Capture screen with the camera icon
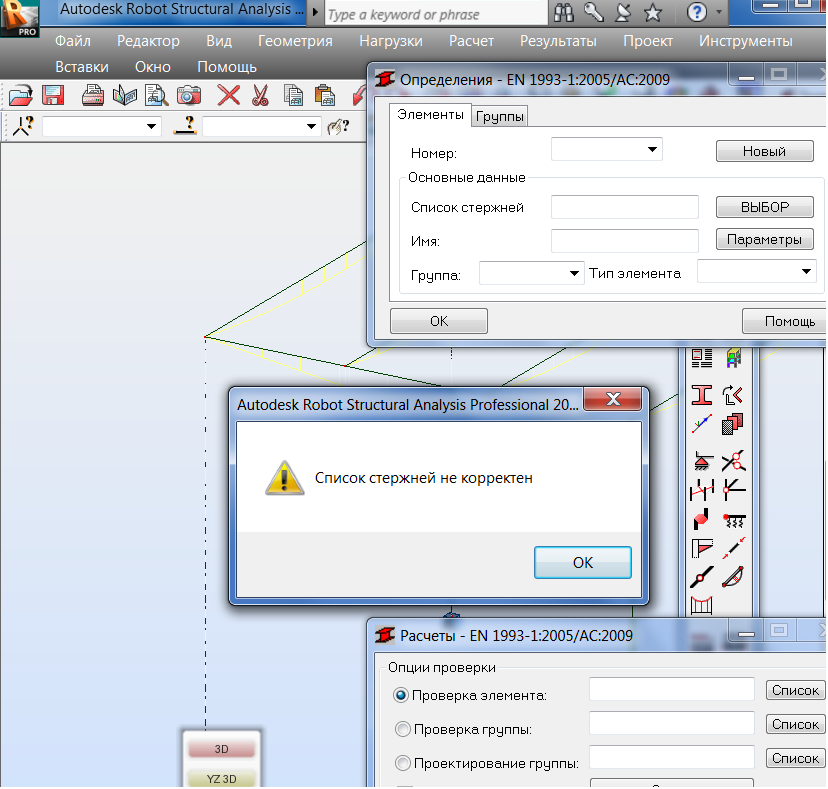The width and height of the screenshot is (828, 789). pyautogui.click(x=189, y=96)
